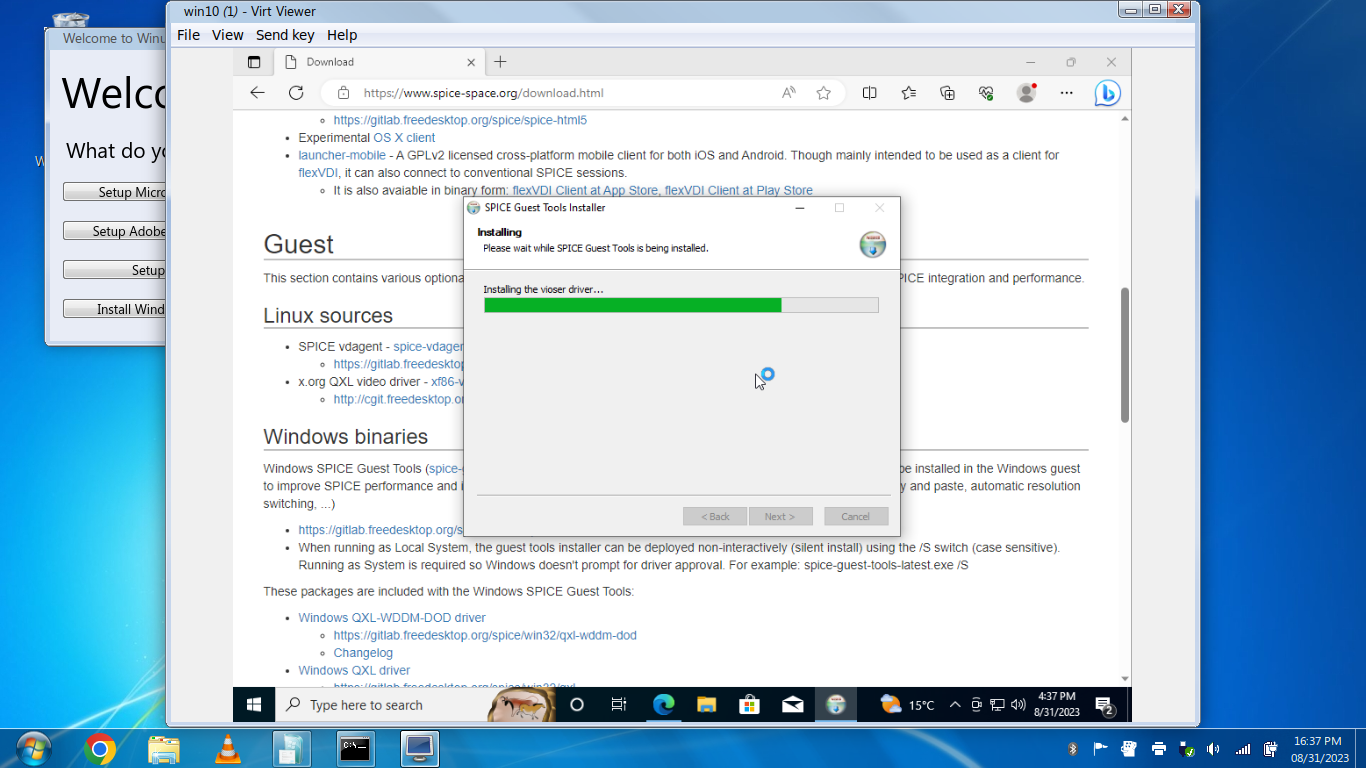Viewport: 1366px width, 768px height.
Task: Click the Read aloud icon in address bar
Action: (789, 93)
